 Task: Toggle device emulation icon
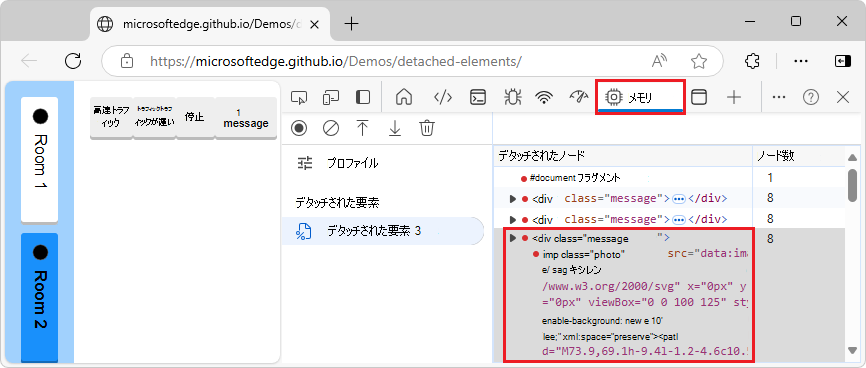click(330, 98)
